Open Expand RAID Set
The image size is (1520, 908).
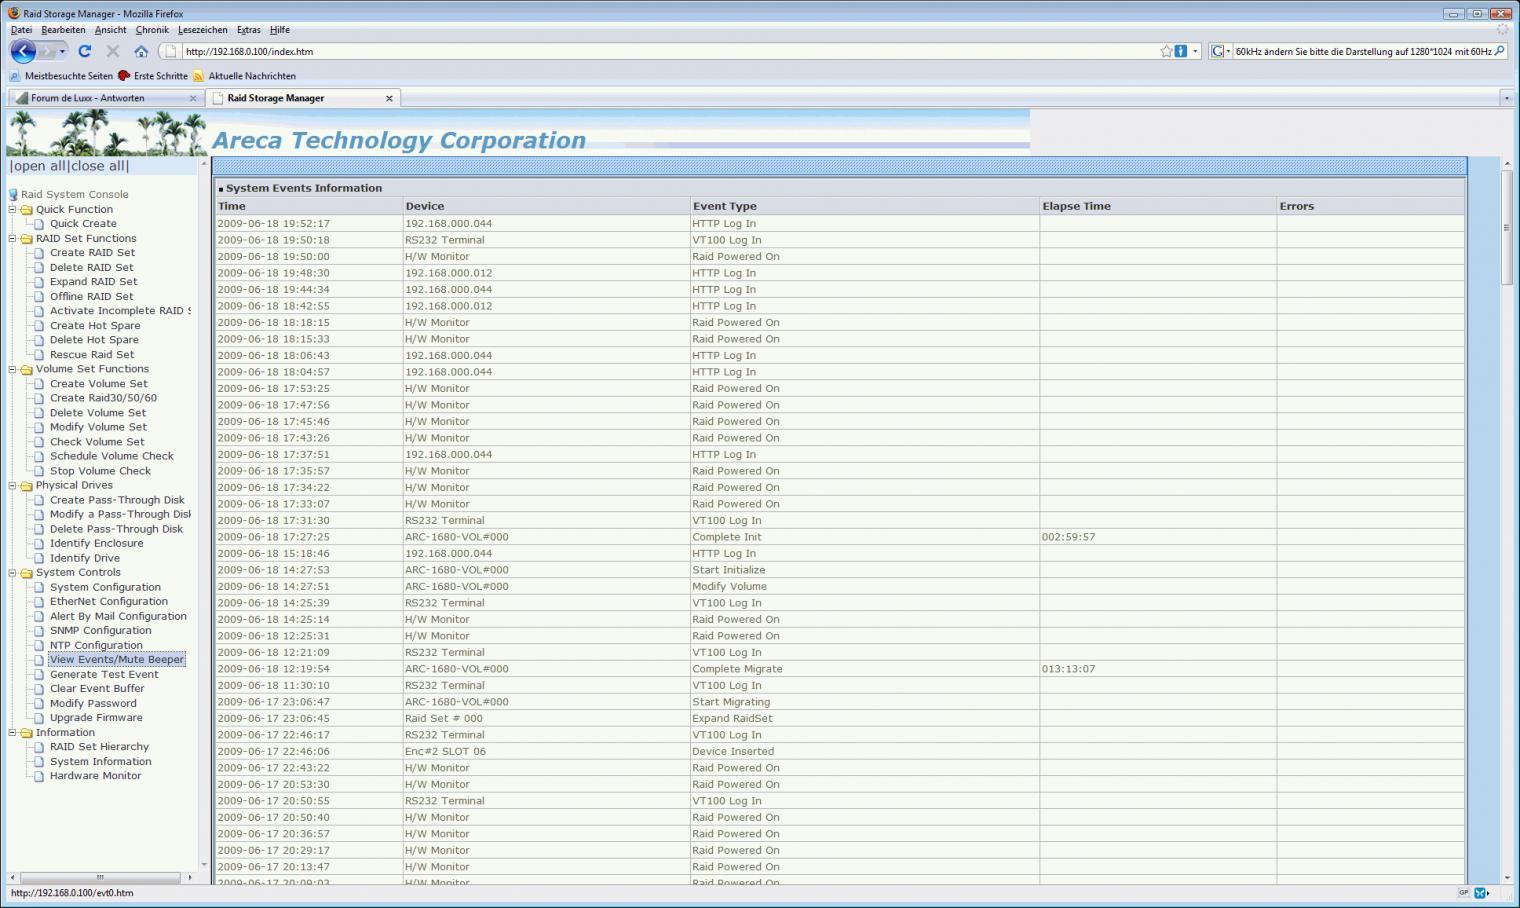point(94,282)
